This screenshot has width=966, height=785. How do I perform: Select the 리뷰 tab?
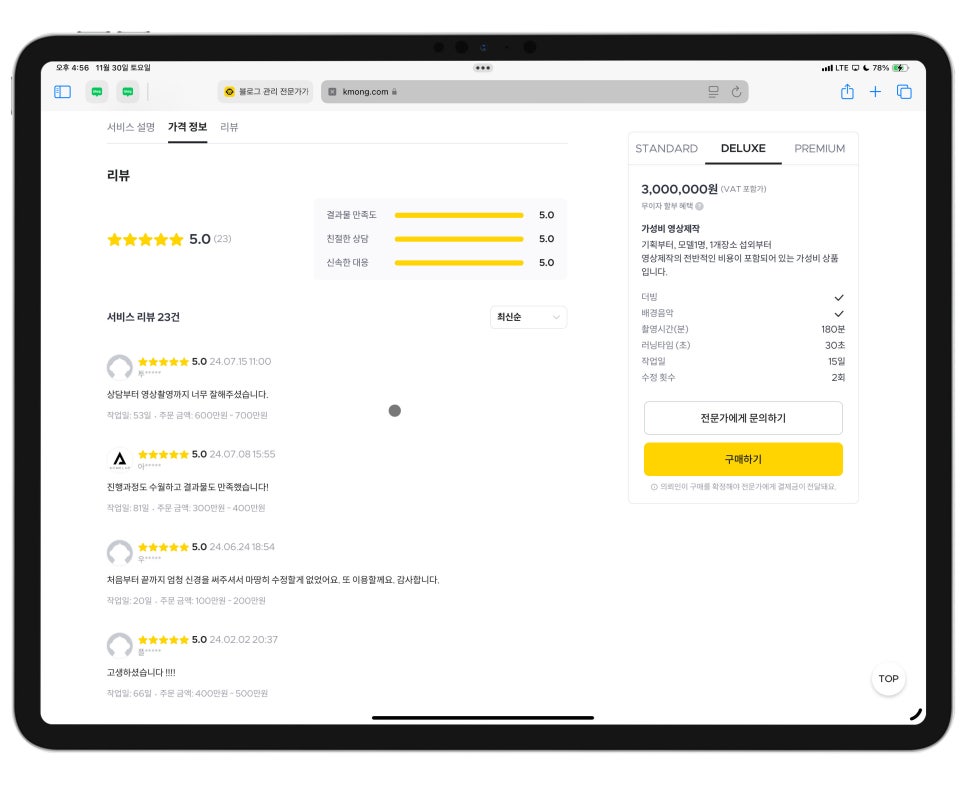(x=229, y=127)
